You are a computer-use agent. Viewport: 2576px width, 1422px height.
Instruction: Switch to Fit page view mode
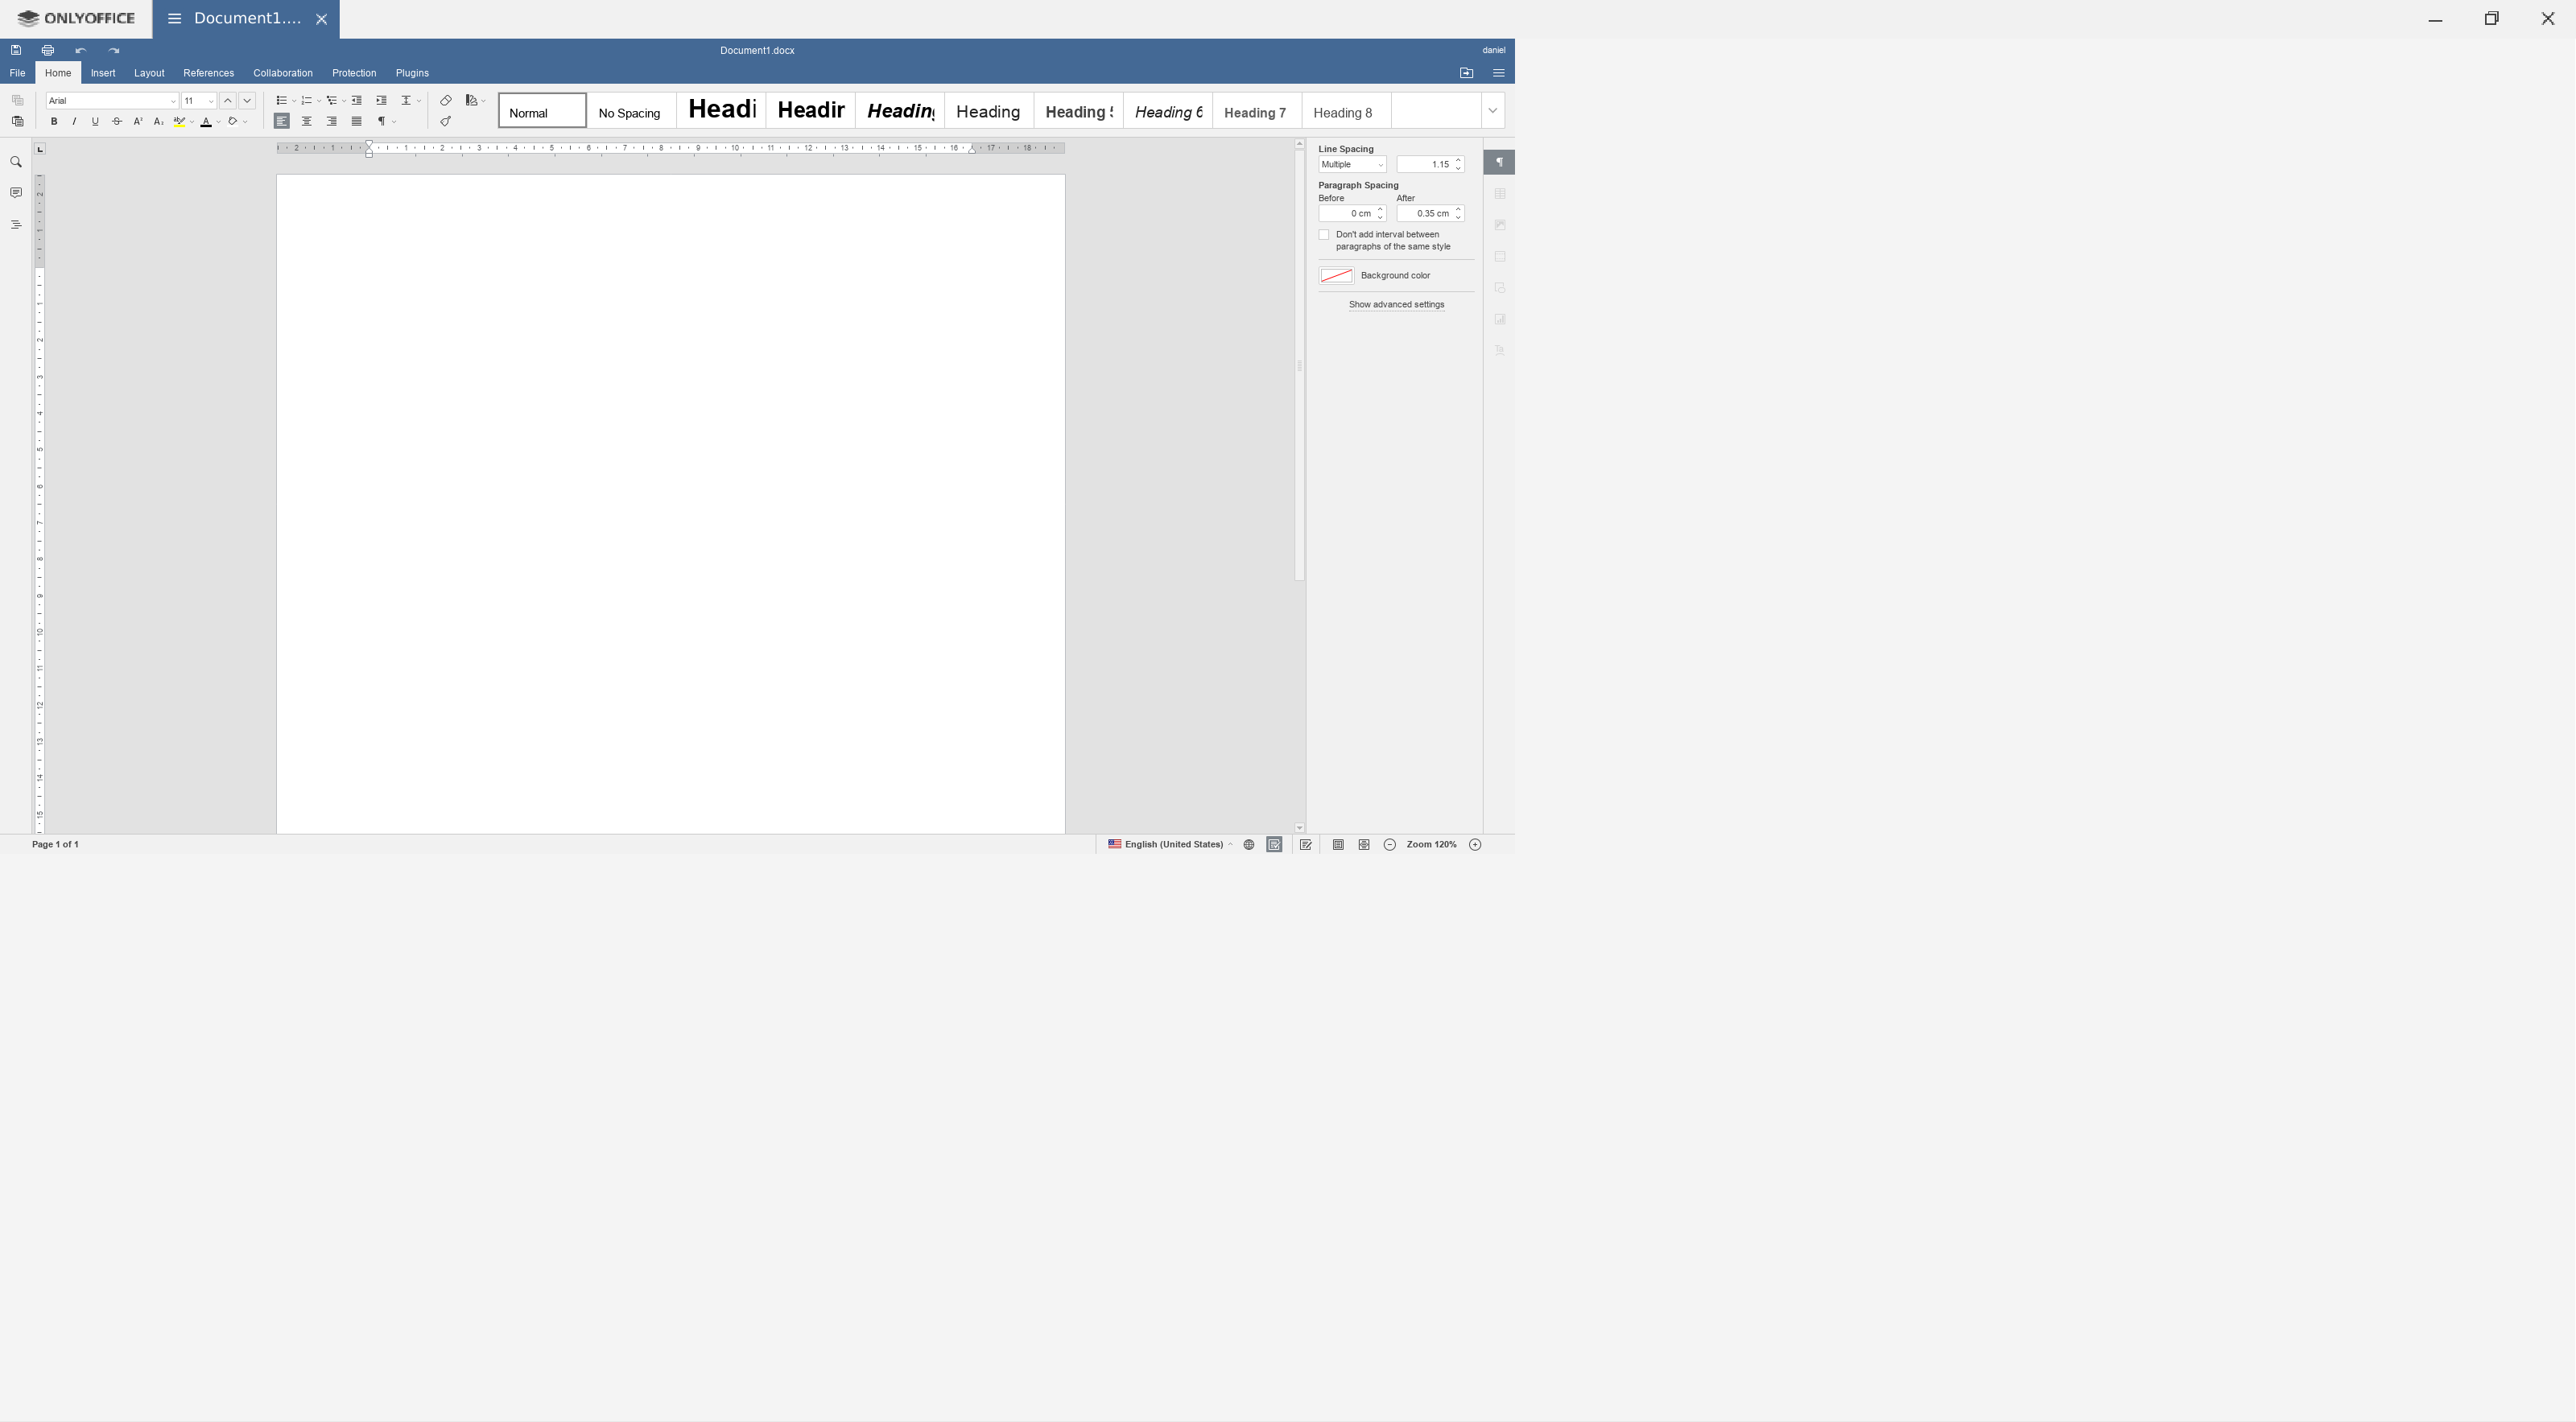1338,844
